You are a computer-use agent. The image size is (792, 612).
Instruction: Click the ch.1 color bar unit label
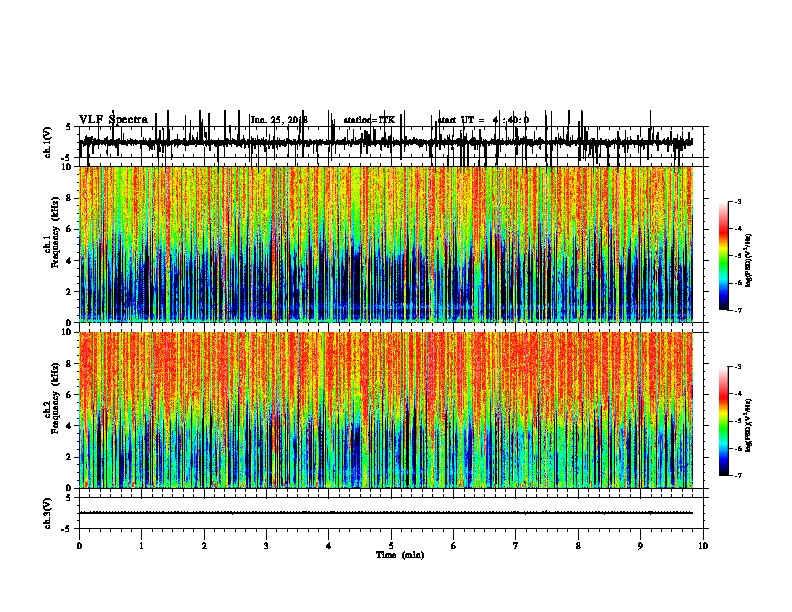[x=749, y=261]
